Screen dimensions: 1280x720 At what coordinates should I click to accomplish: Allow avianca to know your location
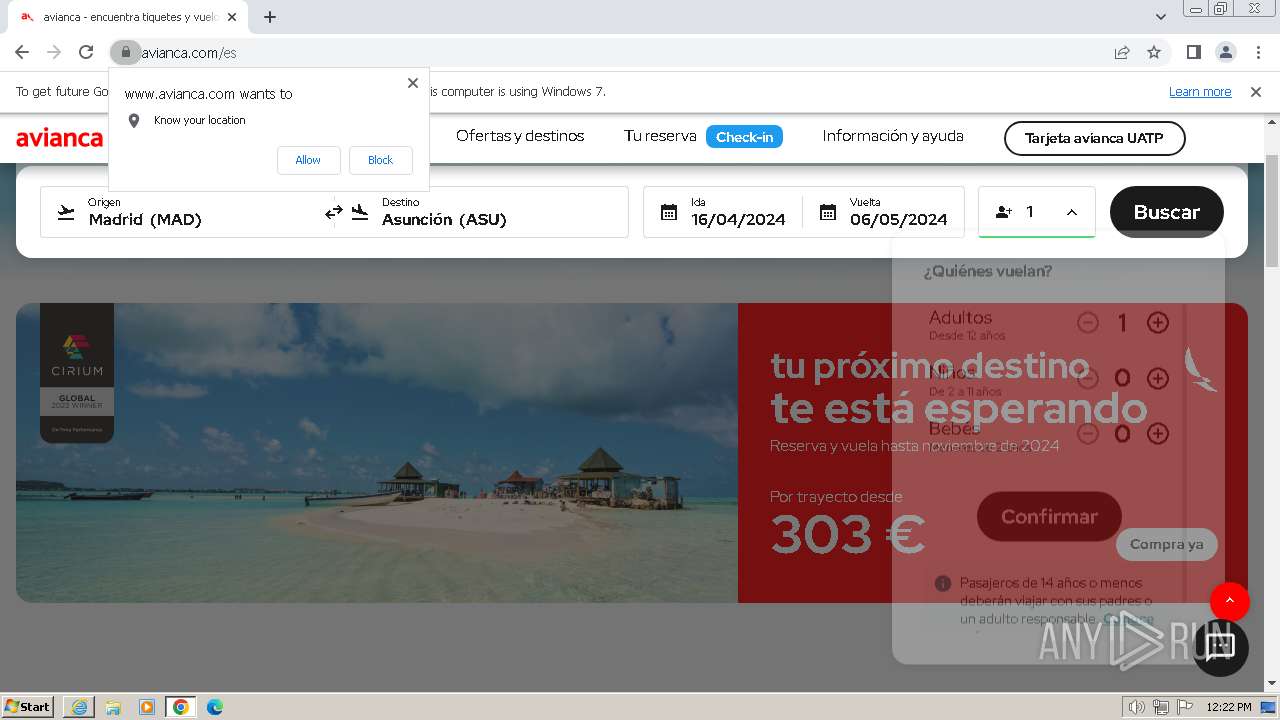point(308,160)
